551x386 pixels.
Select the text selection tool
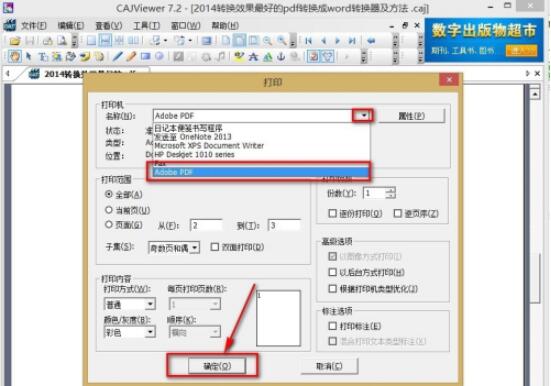[43, 56]
